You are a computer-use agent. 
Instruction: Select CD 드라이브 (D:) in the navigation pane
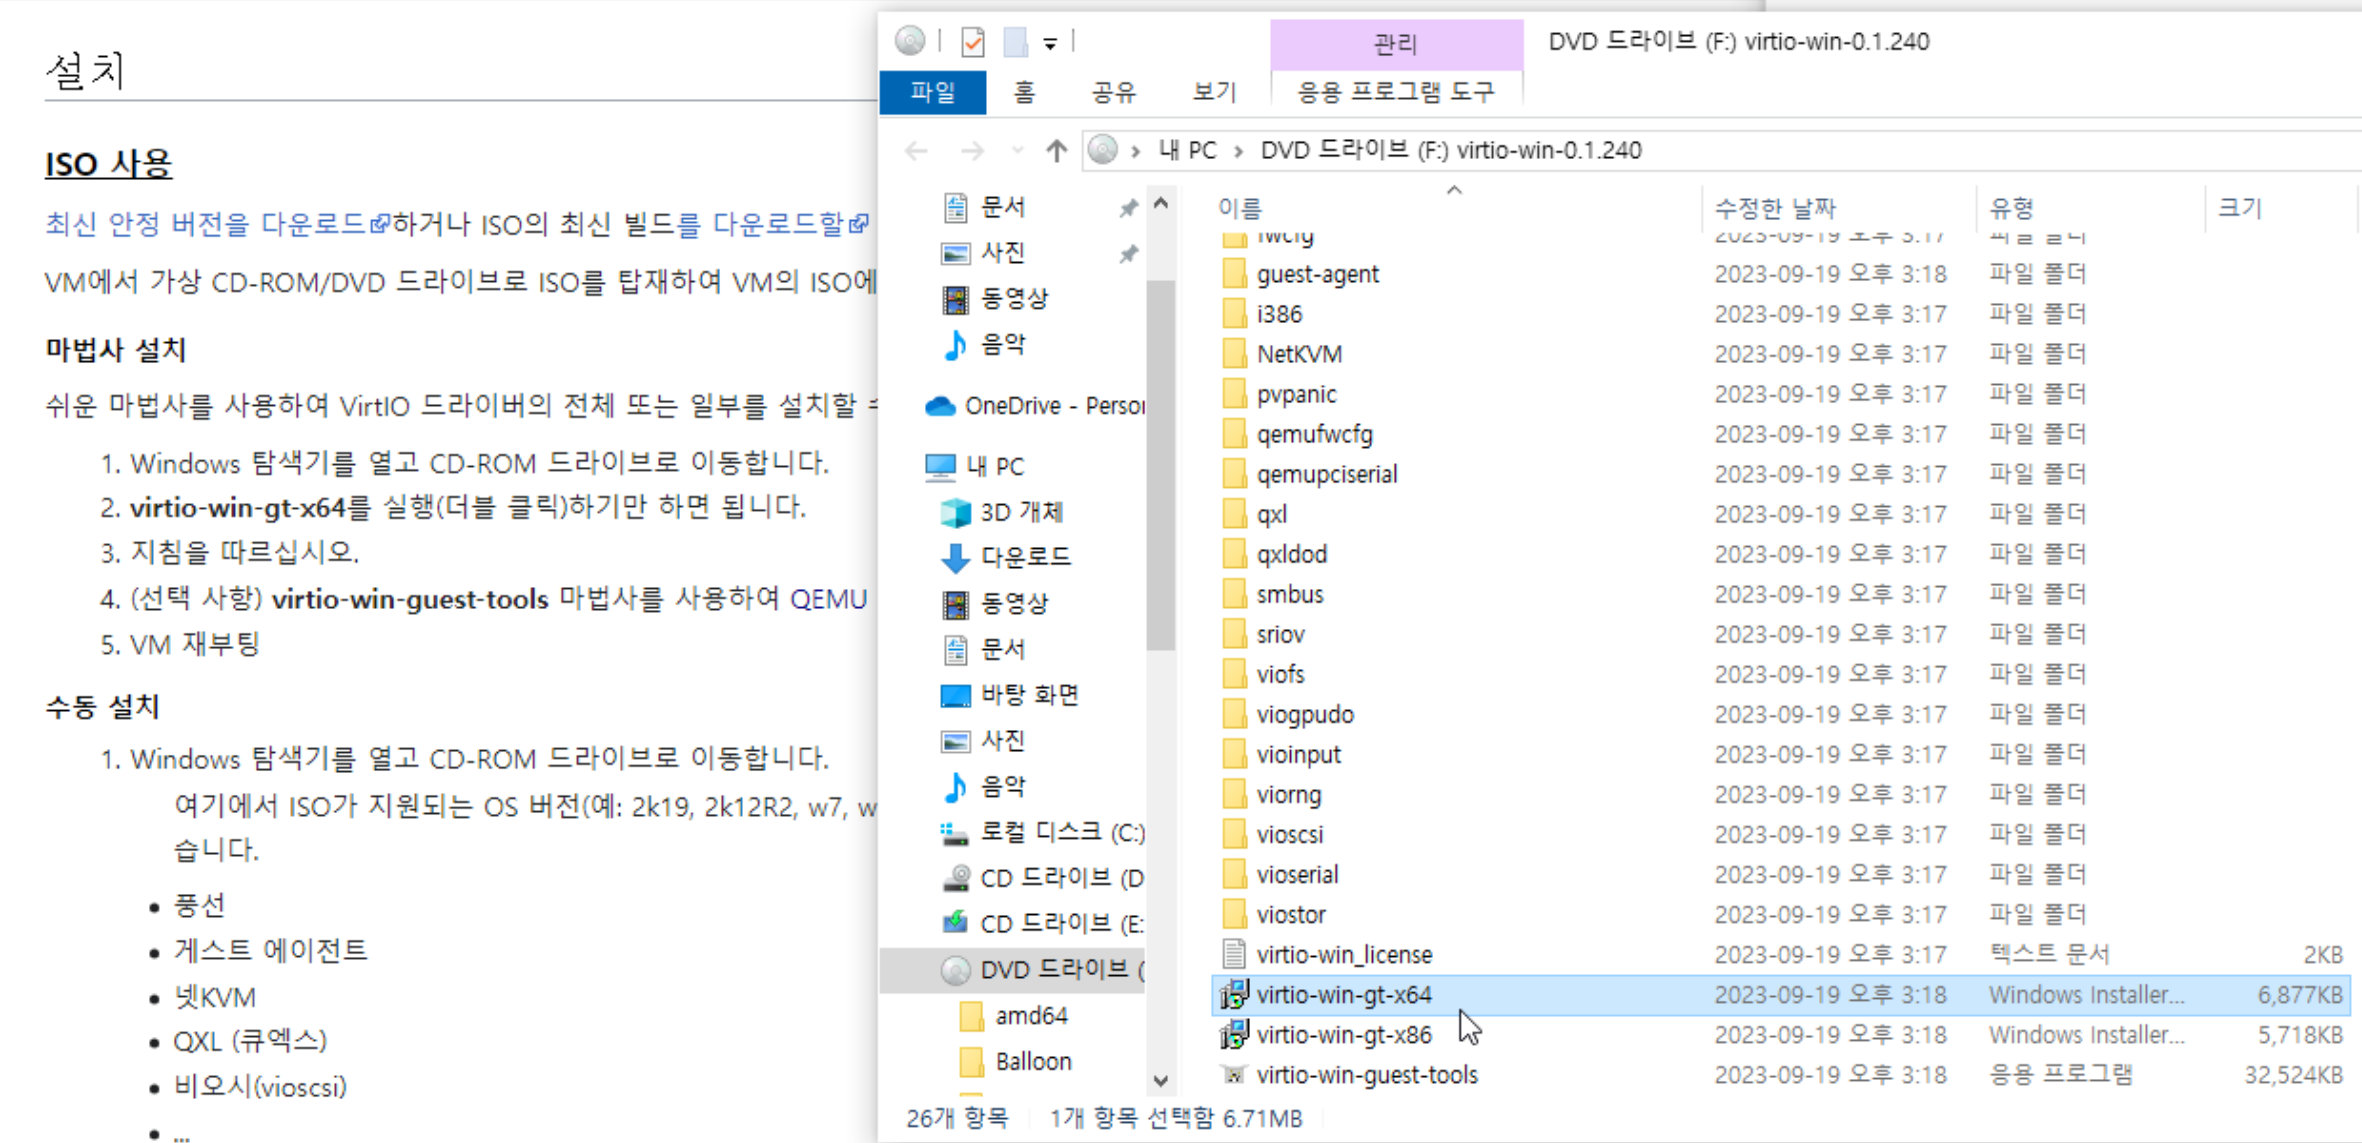pyautogui.click(x=1043, y=878)
